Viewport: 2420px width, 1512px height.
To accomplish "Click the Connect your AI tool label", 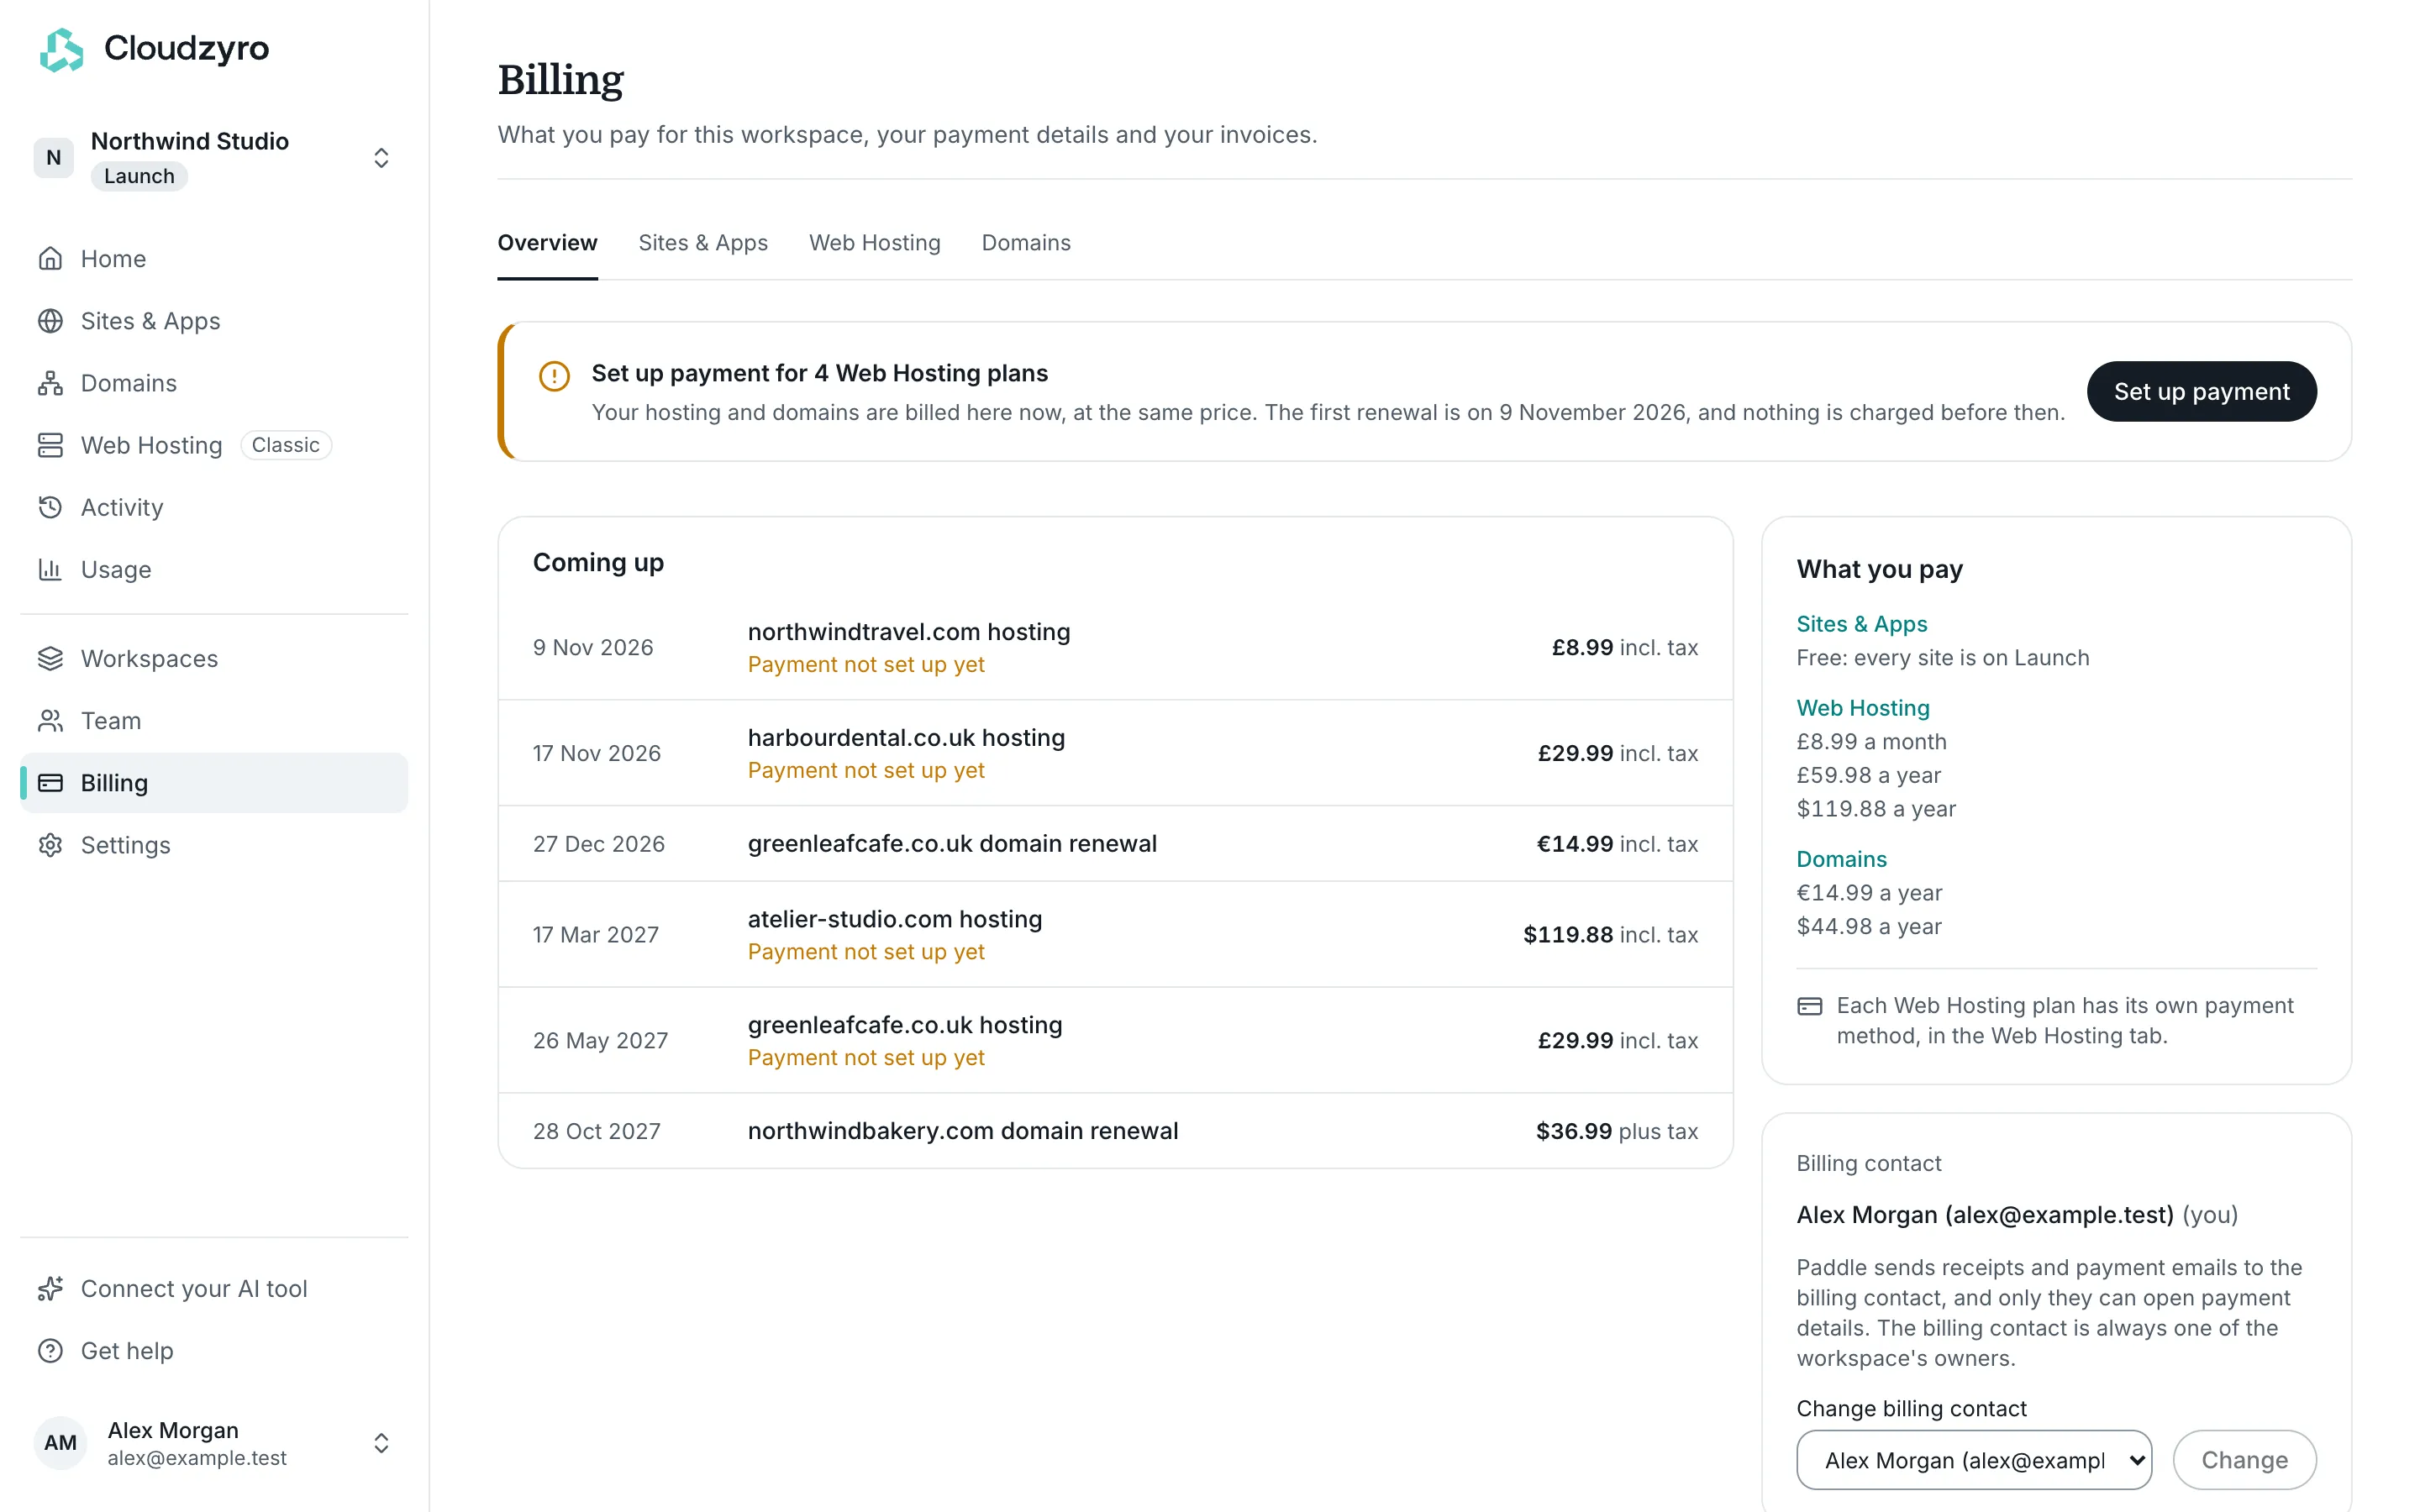I will pos(194,1288).
